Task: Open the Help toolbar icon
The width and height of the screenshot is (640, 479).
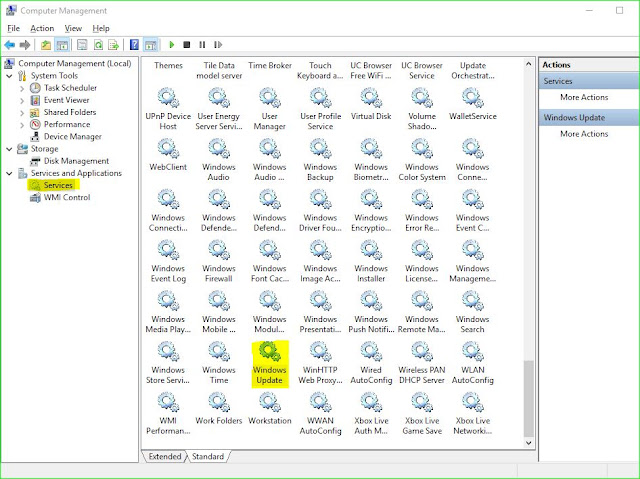Action: [x=134, y=45]
